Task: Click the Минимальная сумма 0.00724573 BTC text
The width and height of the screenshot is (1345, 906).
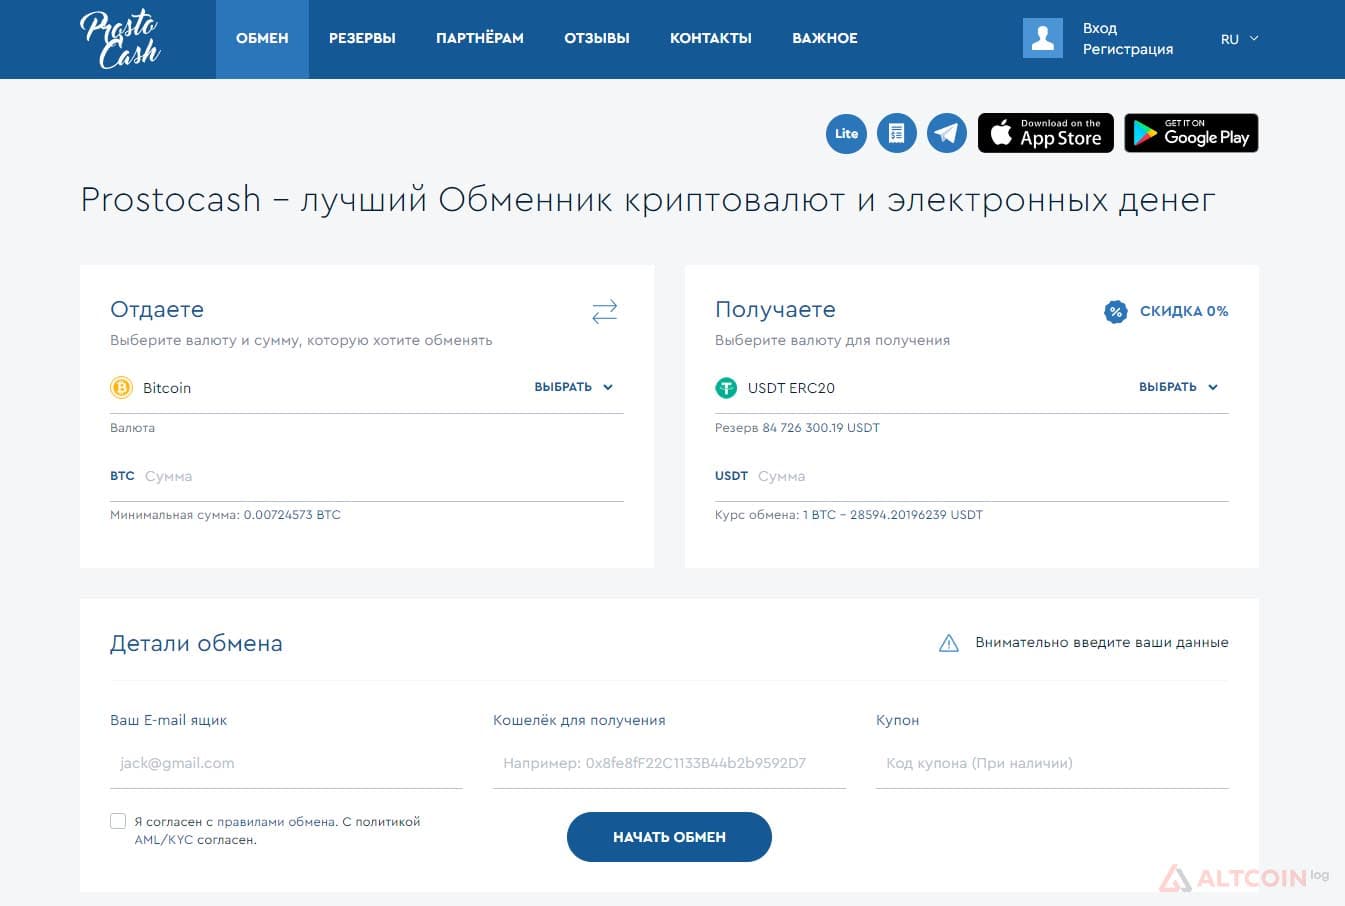Action: 225,515
